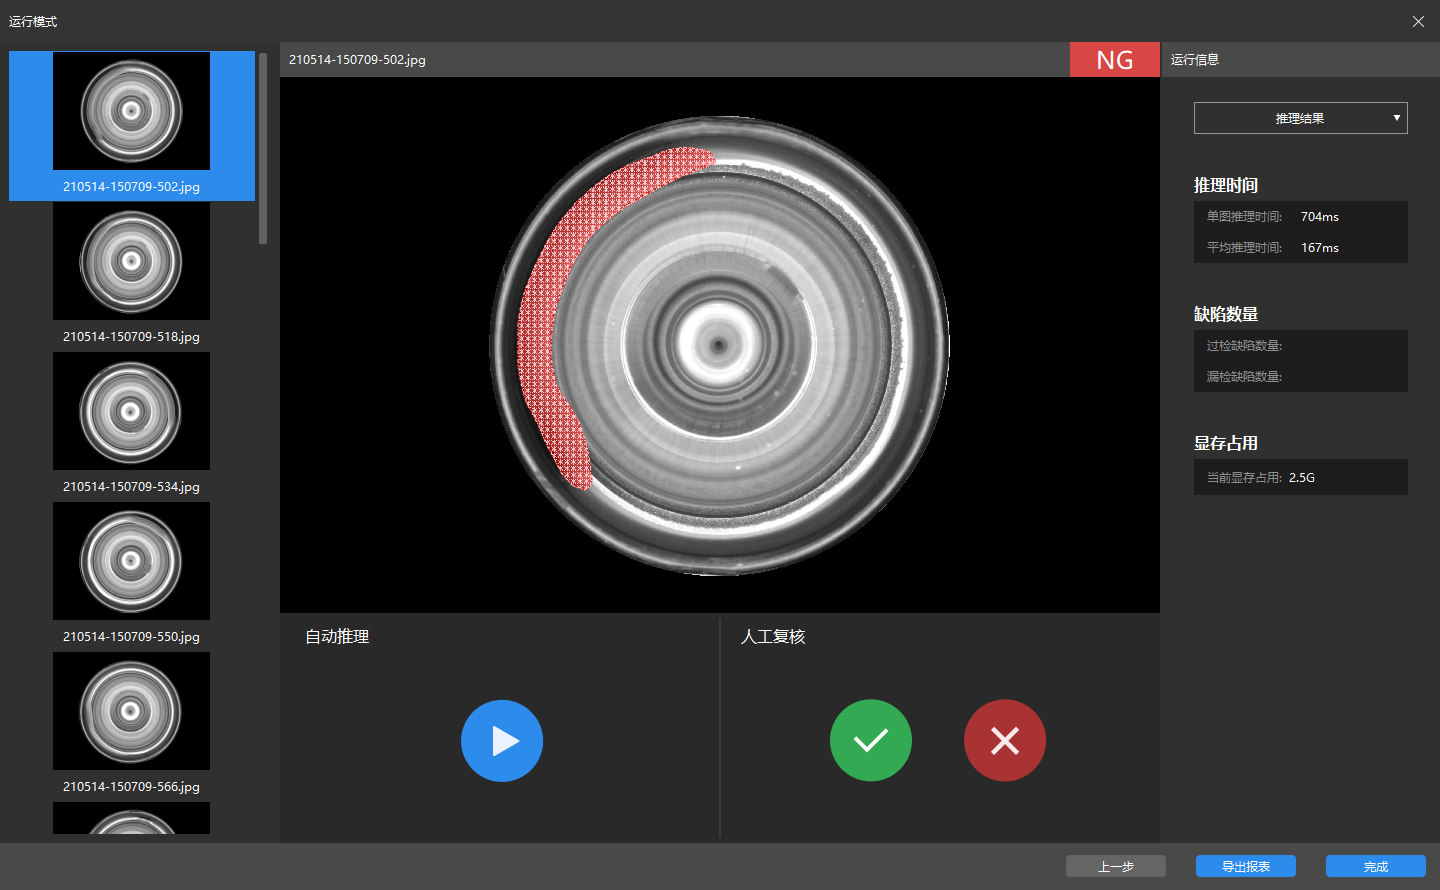Click the 运行模式 window title

pyautogui.click(x=33, y=21)
